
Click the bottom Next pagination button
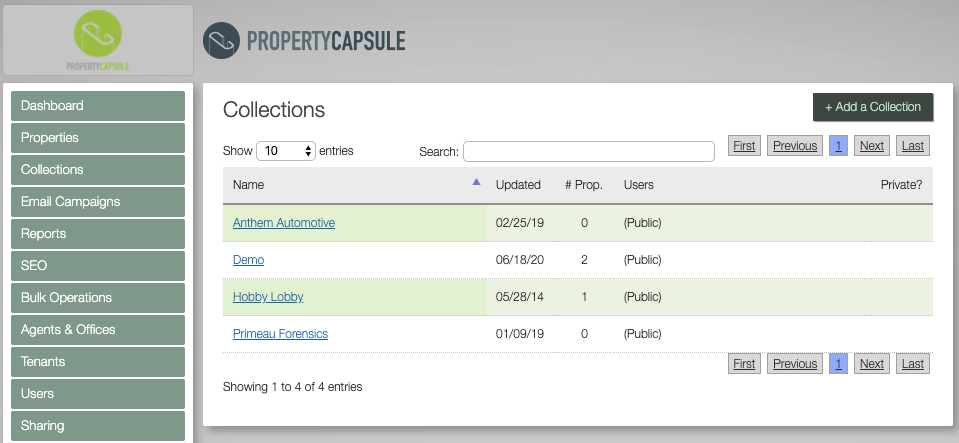coord(872,363)
